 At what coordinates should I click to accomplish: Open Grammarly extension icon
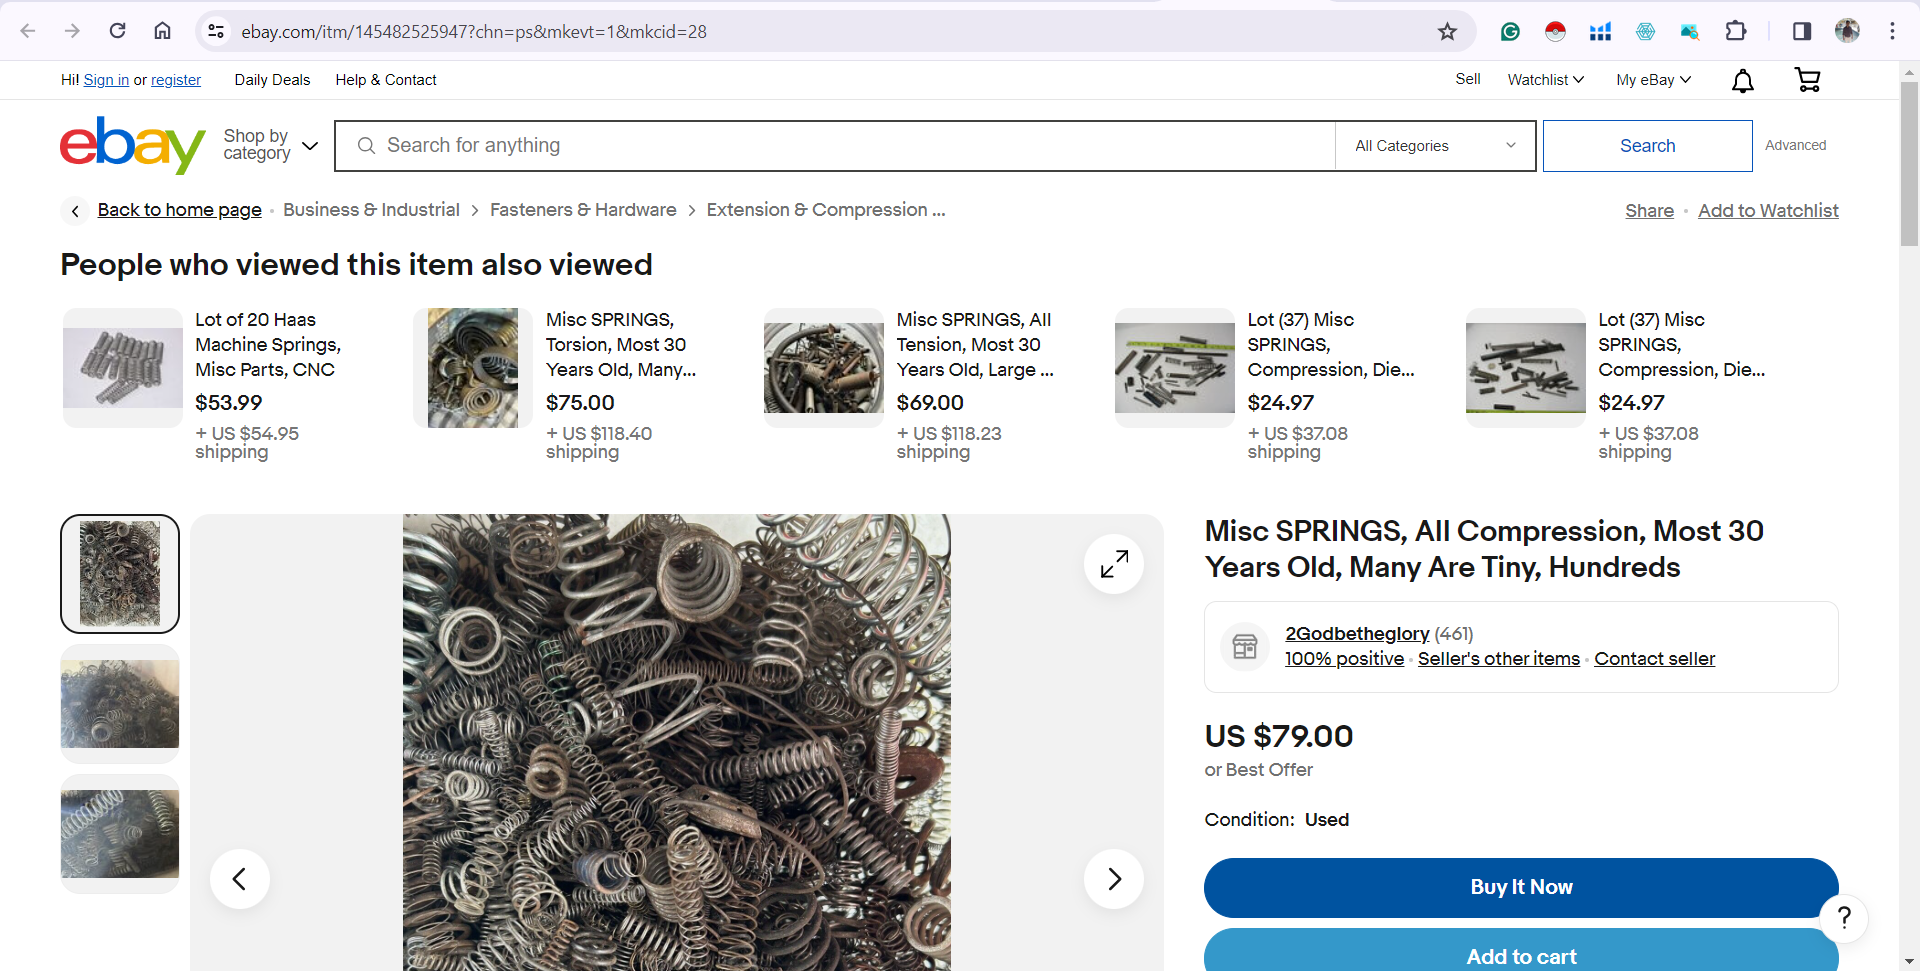pos(1510,32)
